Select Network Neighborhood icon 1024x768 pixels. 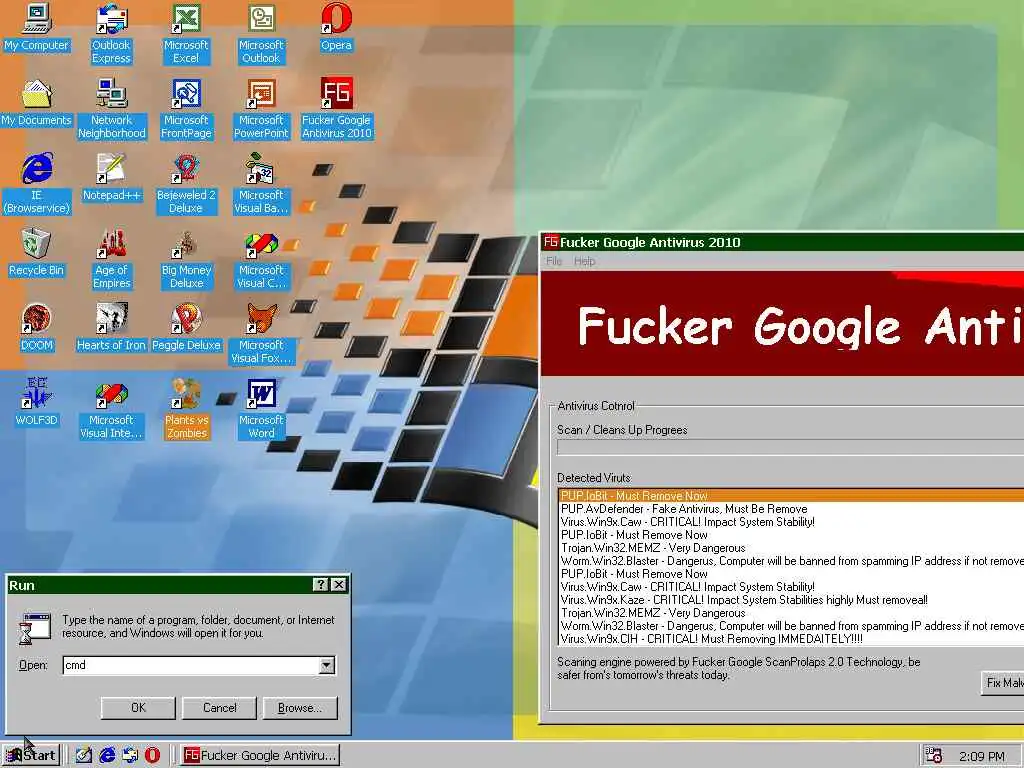coord(112,109)
